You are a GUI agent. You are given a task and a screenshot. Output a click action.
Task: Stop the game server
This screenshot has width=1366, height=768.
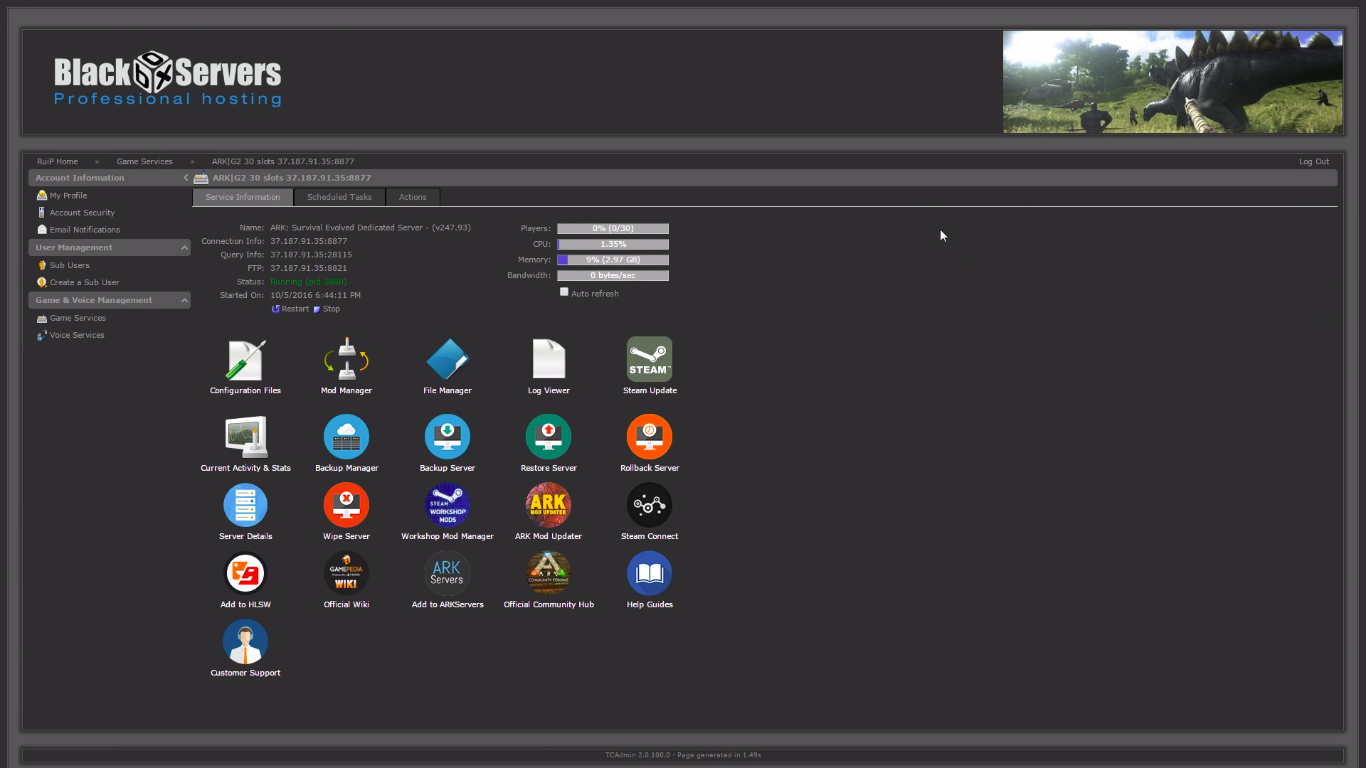click(327, 309)
